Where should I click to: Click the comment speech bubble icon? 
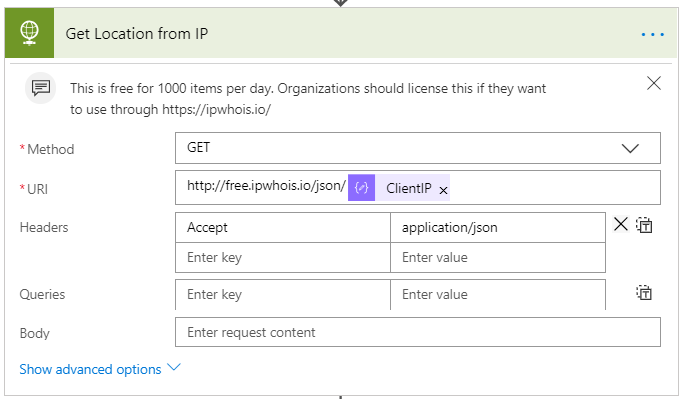pos(41,88)
